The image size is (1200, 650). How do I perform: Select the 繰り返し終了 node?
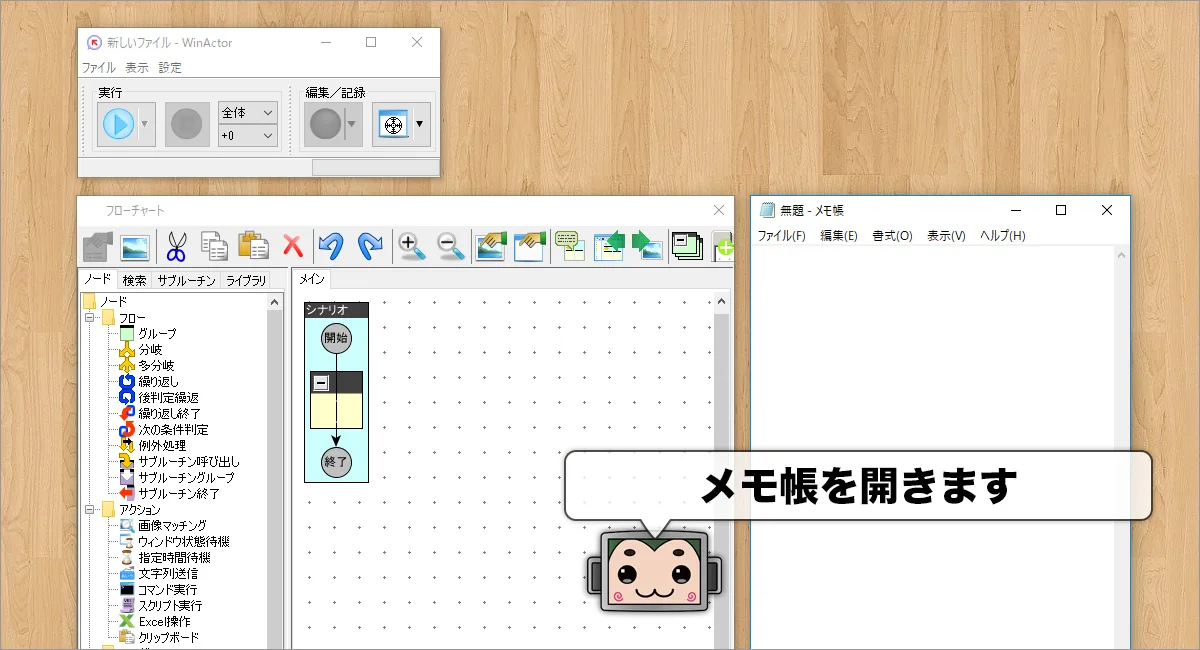click(x=169, y=414)
